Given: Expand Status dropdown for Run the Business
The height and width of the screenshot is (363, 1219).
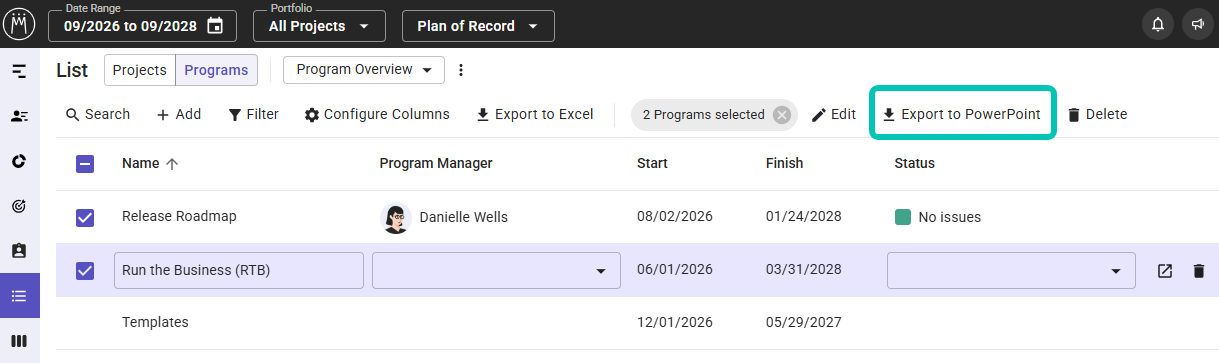Looking at the screenshot, I should (1116, 271).
